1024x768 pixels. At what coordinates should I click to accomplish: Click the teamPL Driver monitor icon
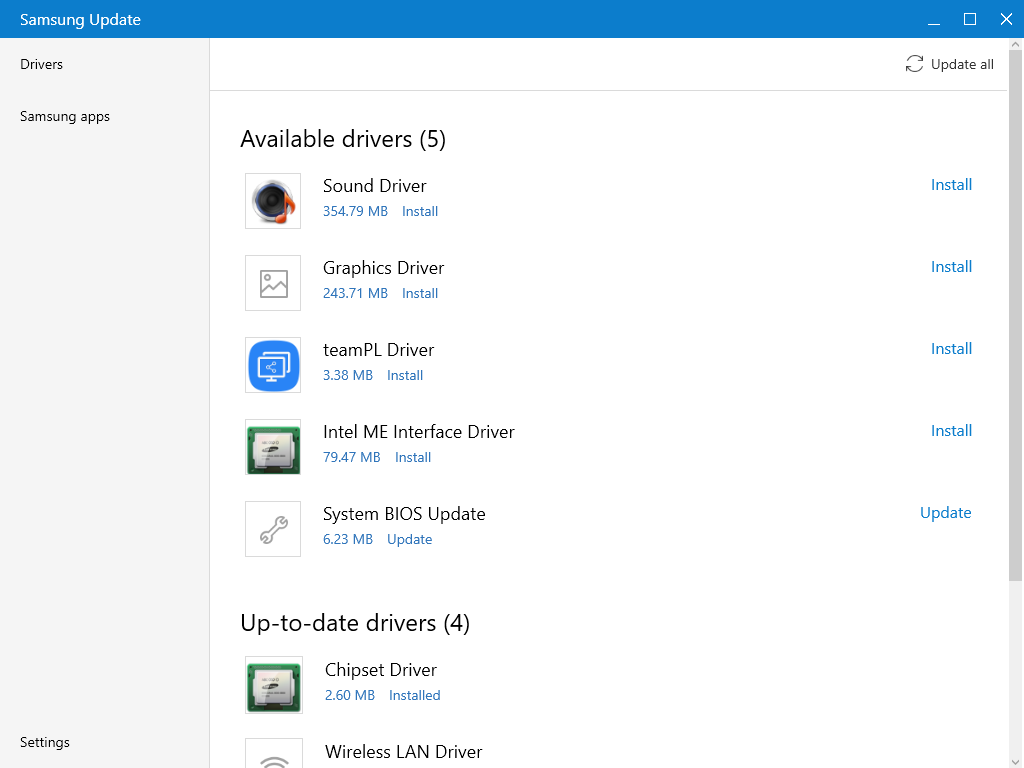click(272, 365)
